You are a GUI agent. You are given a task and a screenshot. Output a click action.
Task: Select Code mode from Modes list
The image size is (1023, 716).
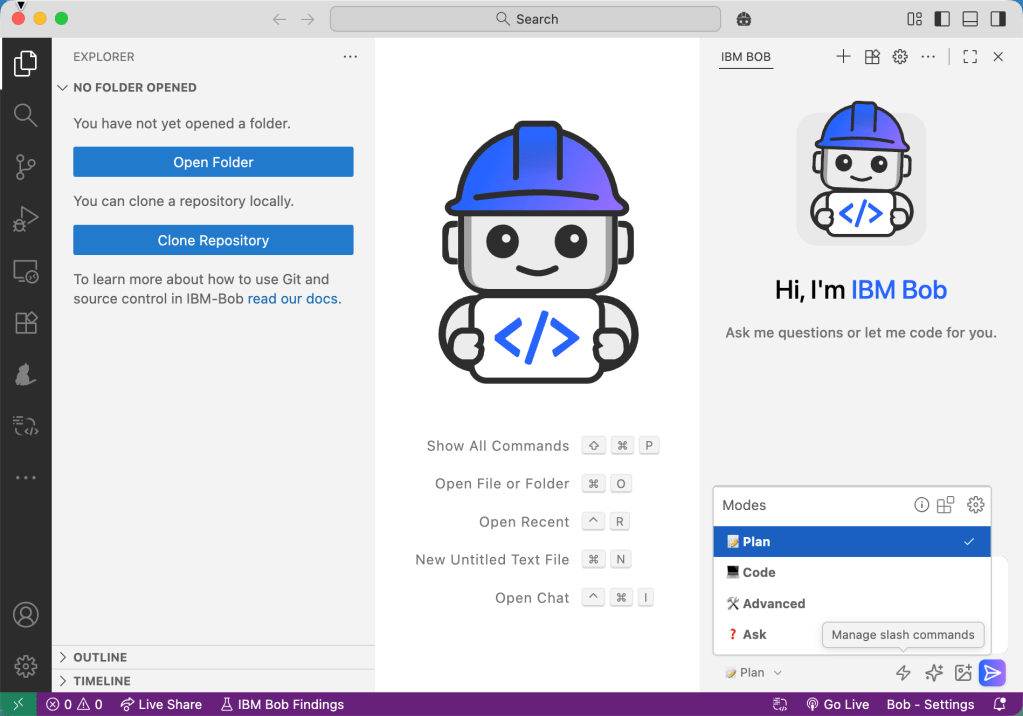coord(759,573)
